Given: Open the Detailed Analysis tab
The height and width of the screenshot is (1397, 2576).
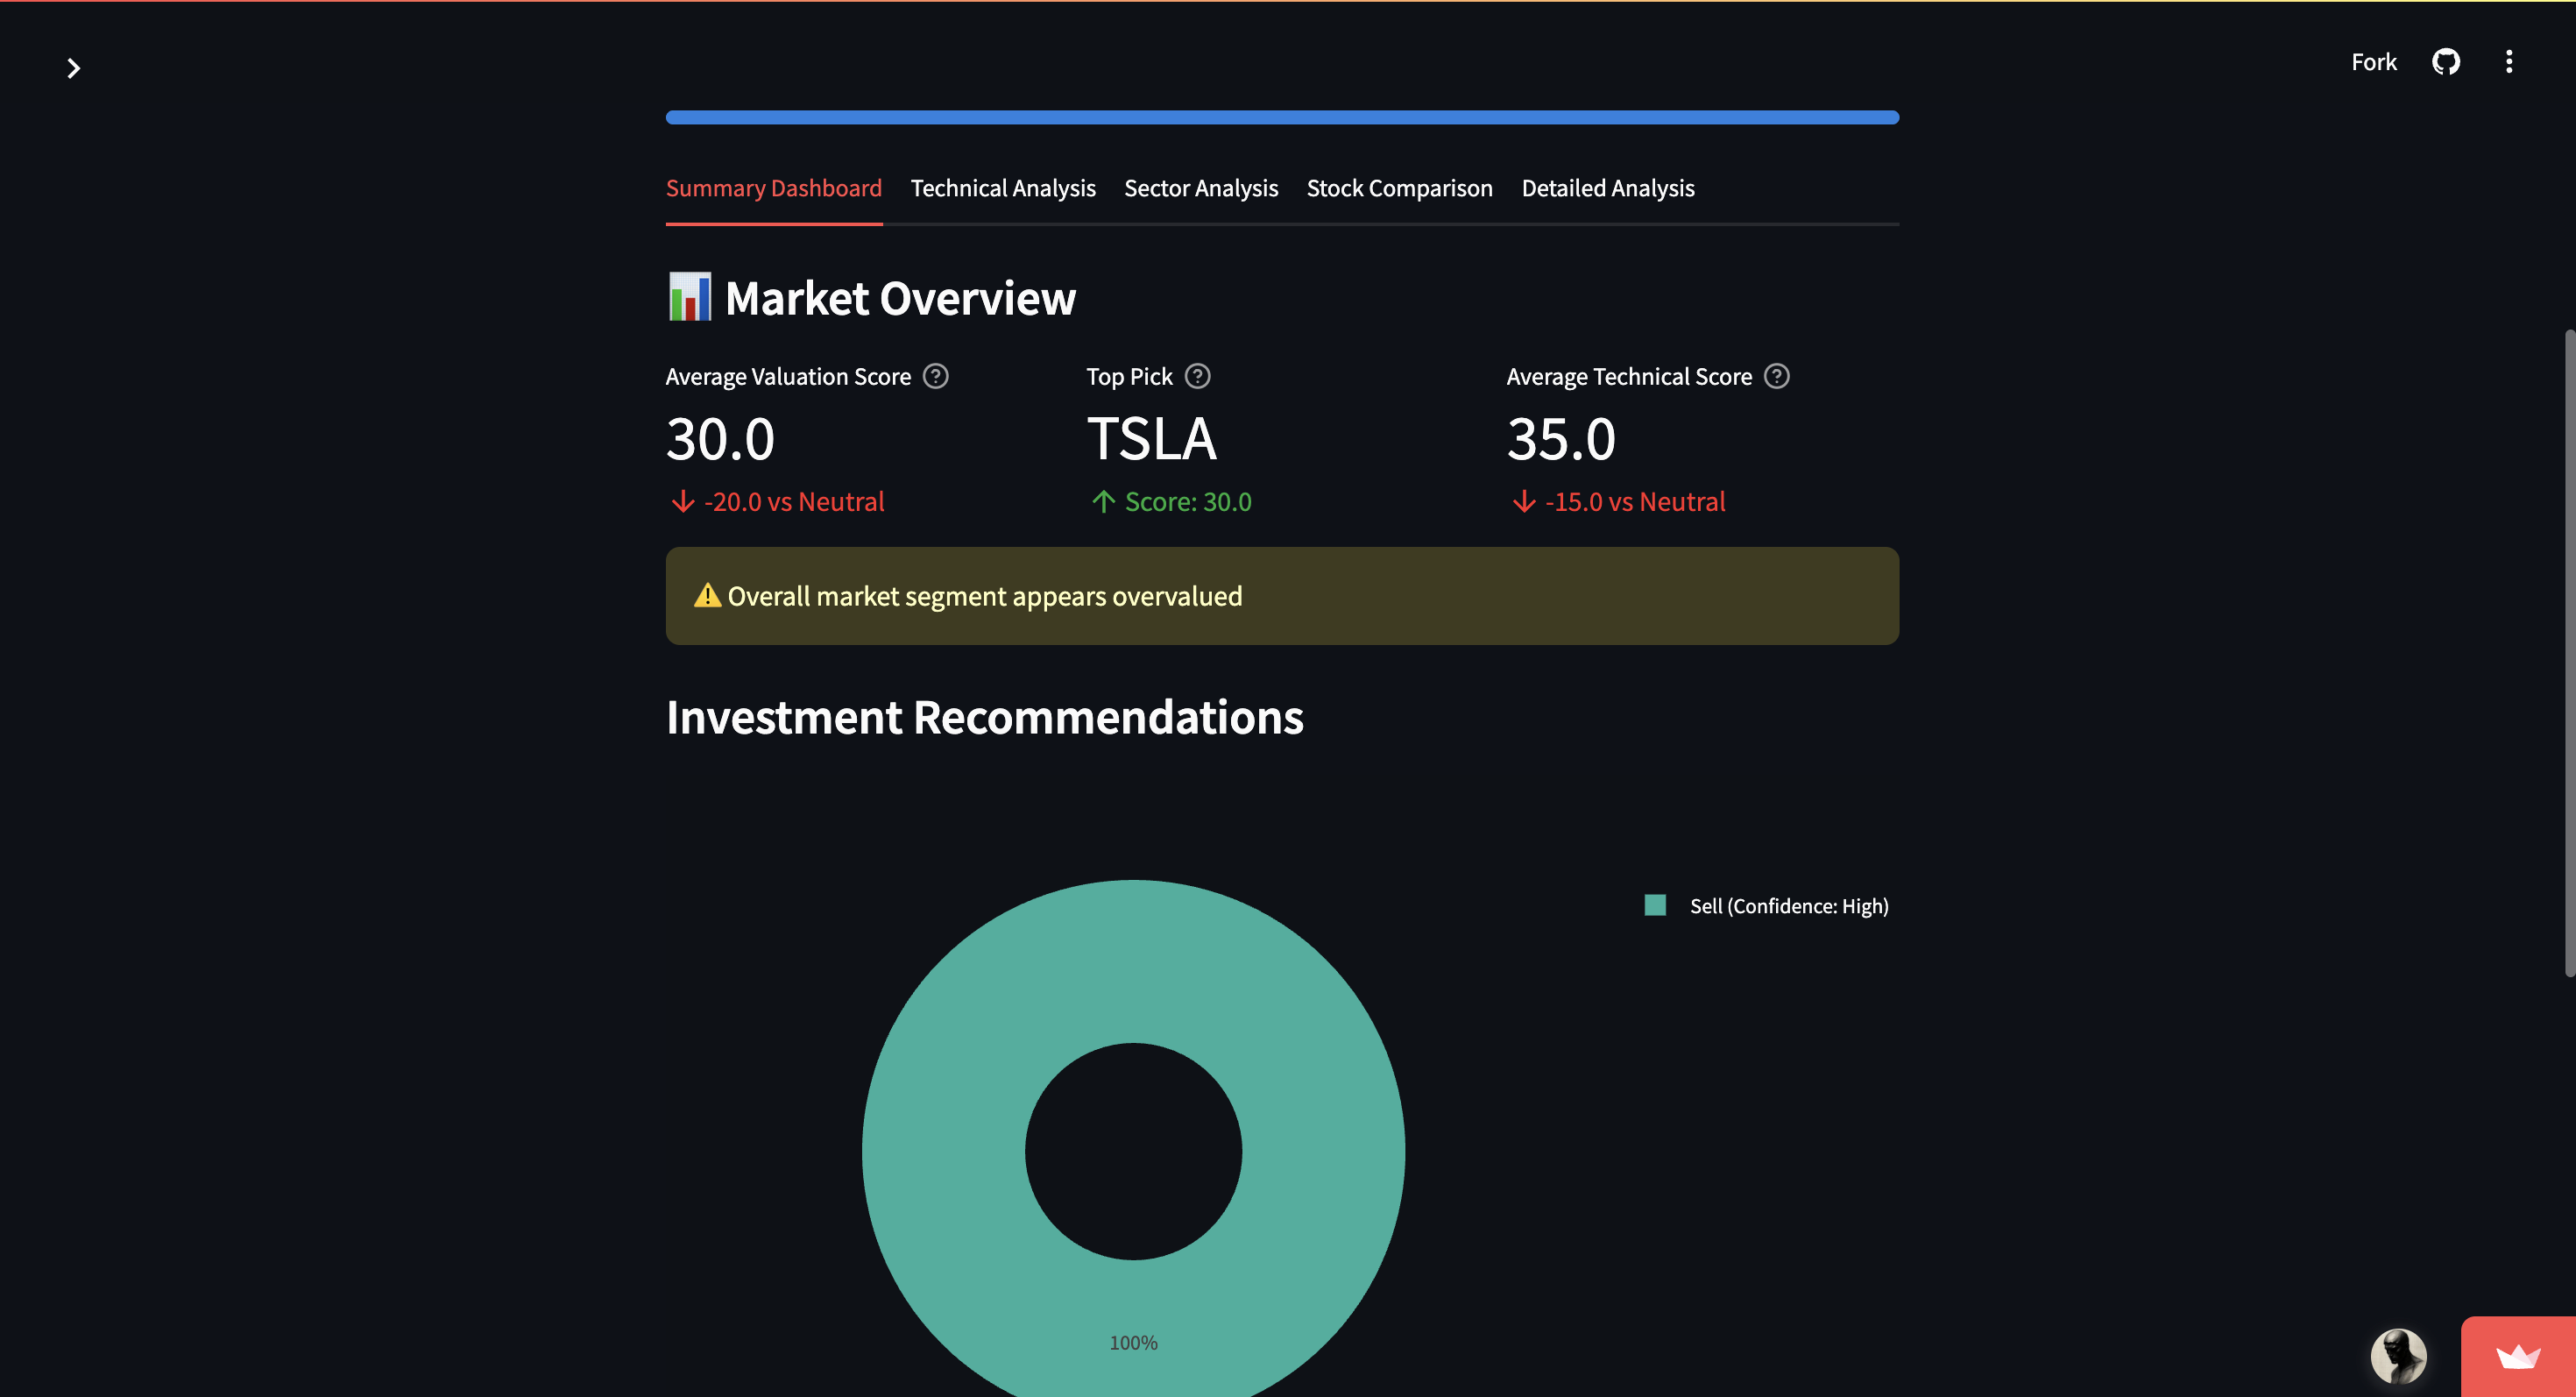Looking at the screenshot, I should pos(1607,188).
